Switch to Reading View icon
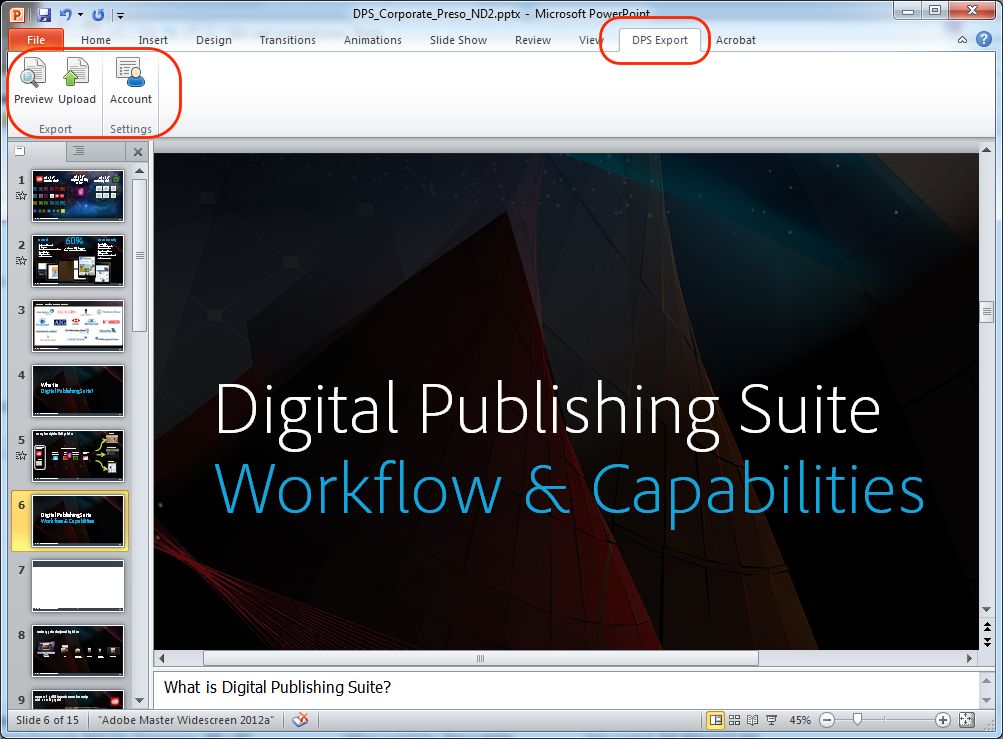 pyautogui.click(x=753, y=720)
